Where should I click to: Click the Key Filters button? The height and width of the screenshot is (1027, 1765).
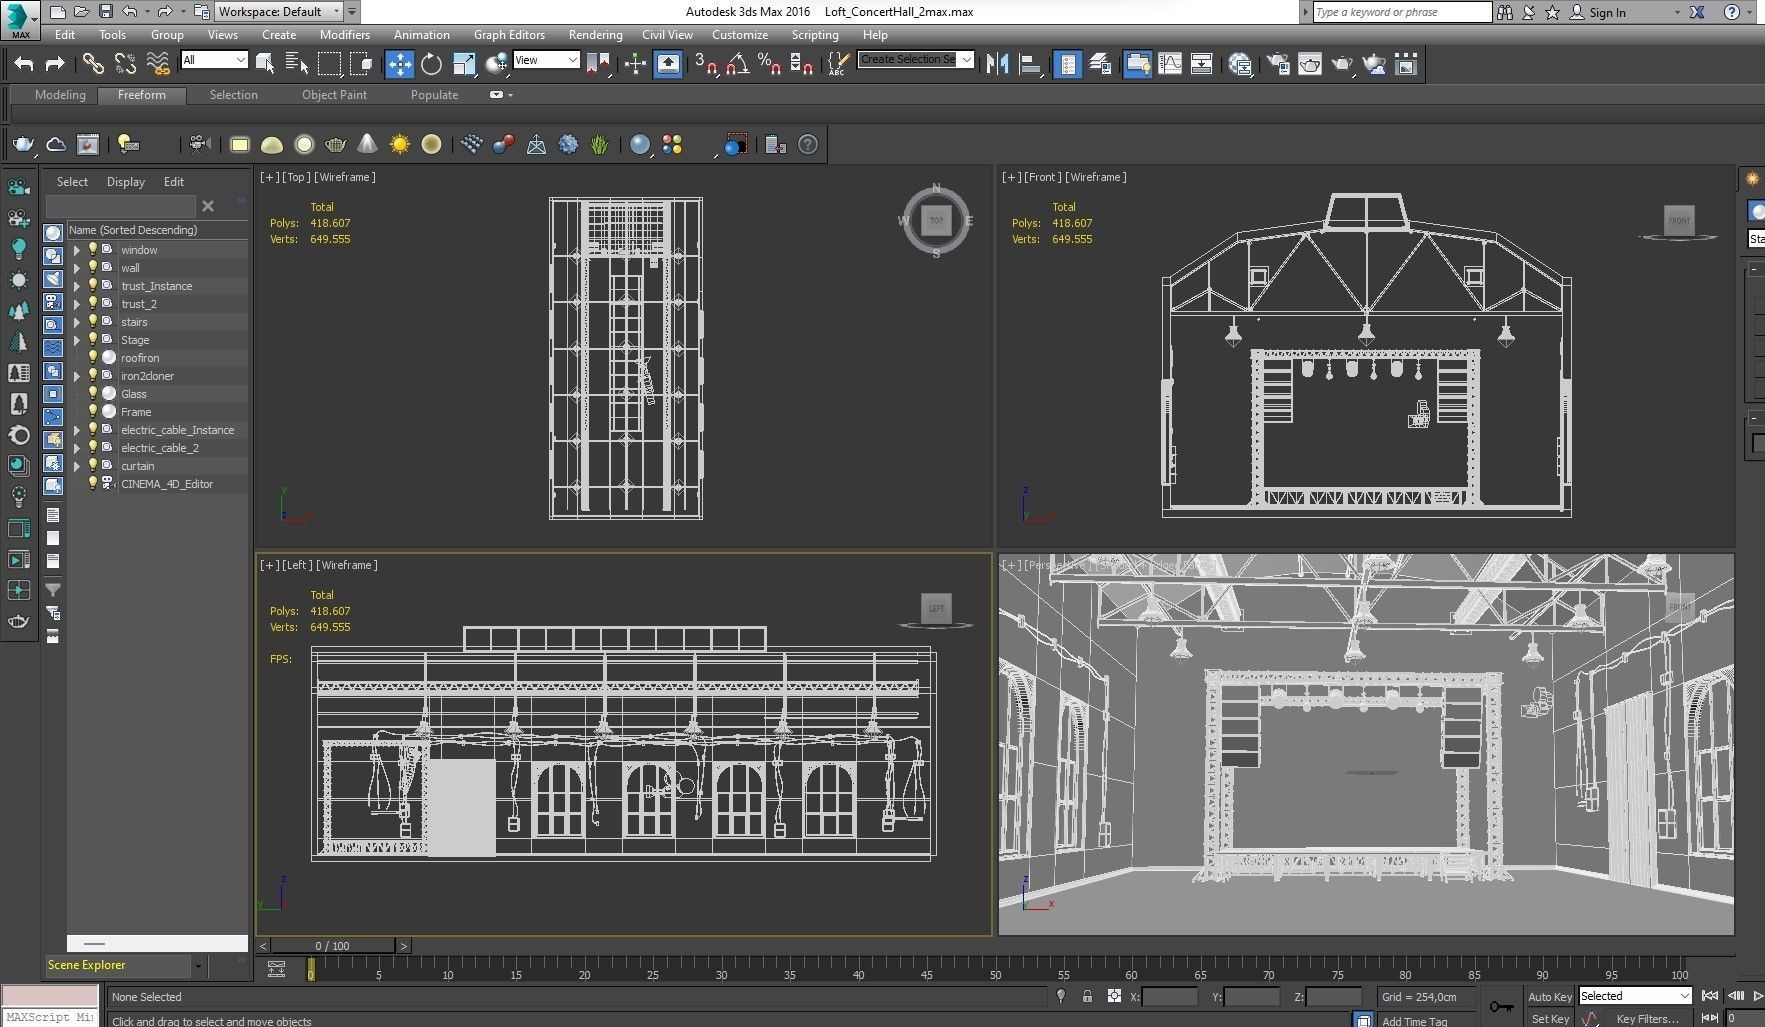tap(1646, 1018)
